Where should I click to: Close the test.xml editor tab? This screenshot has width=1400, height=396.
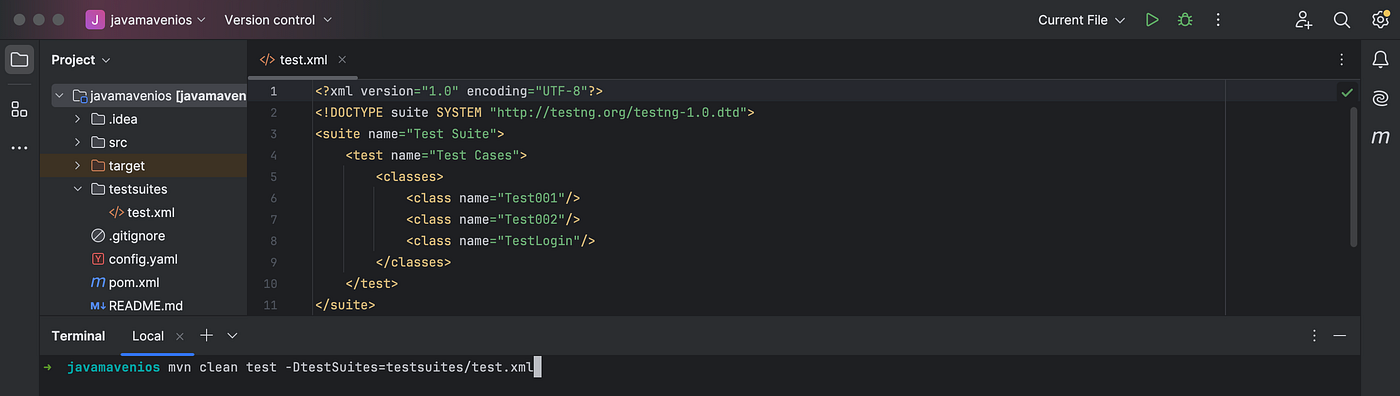click(342, 60)
